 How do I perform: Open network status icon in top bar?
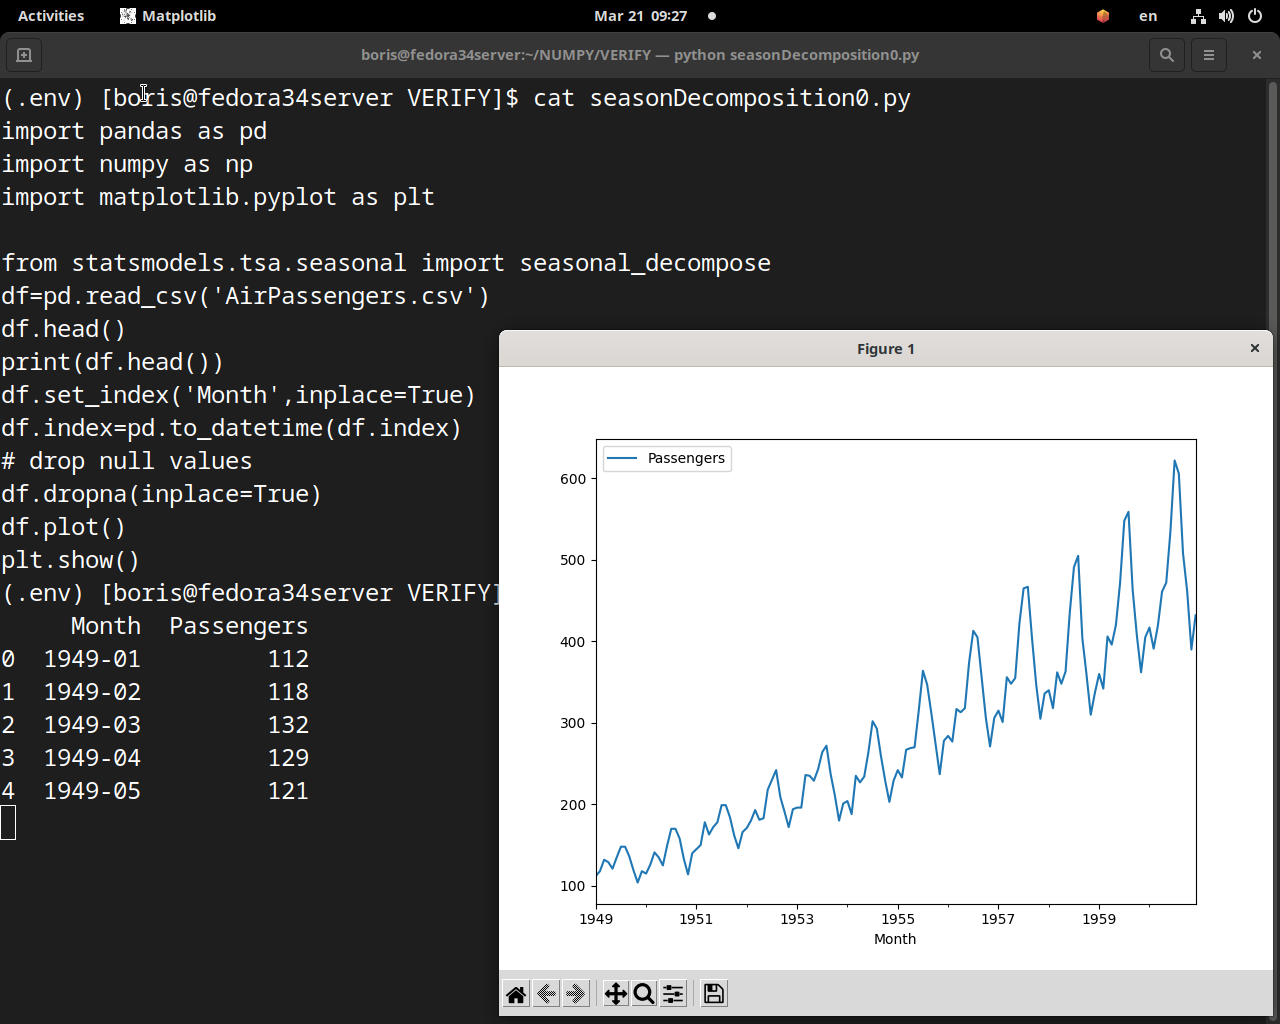click(x=1198, y=16)
